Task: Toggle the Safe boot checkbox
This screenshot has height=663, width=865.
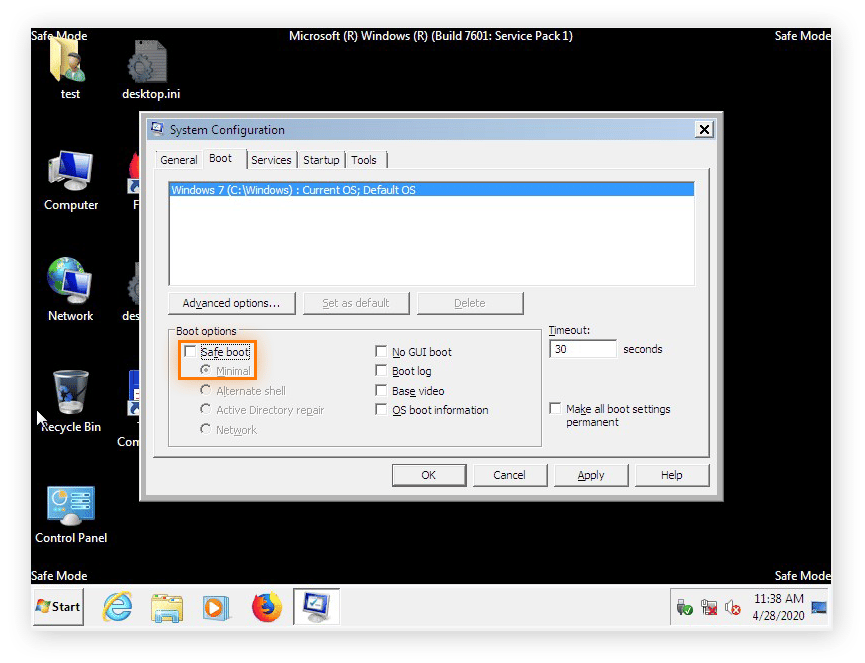Action: [x=190, y=351]
